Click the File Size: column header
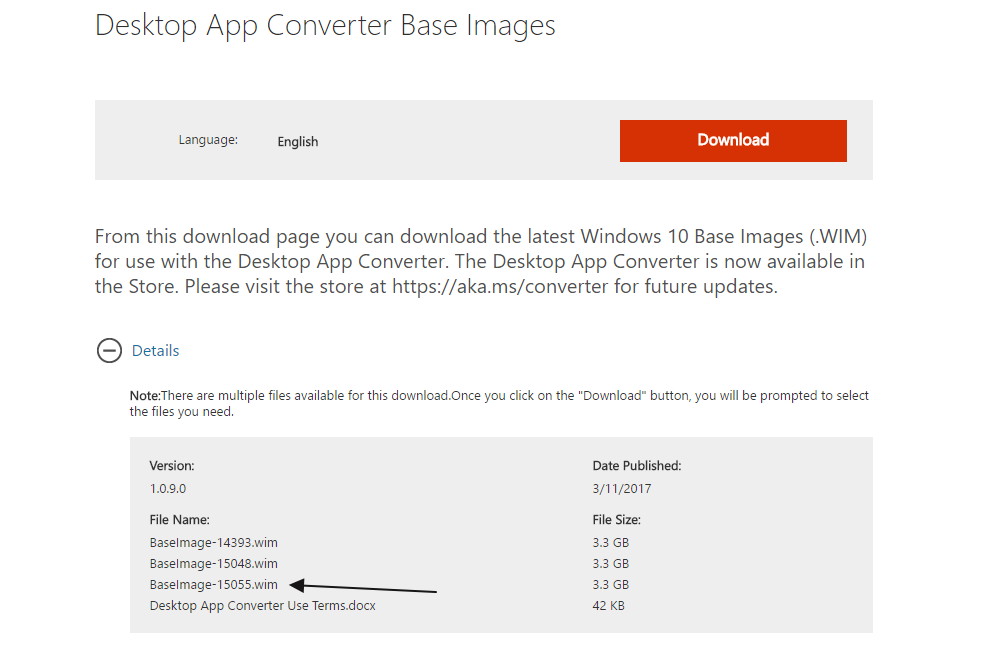The image size is (1002, 647). [617, 520]
